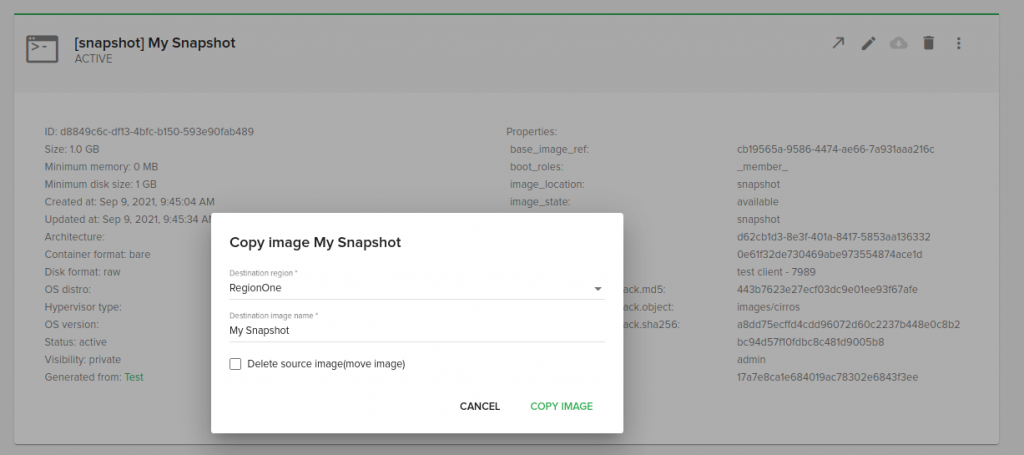Click OS version: label
This screenshot has width=1024, height=455.
(72, 324)
